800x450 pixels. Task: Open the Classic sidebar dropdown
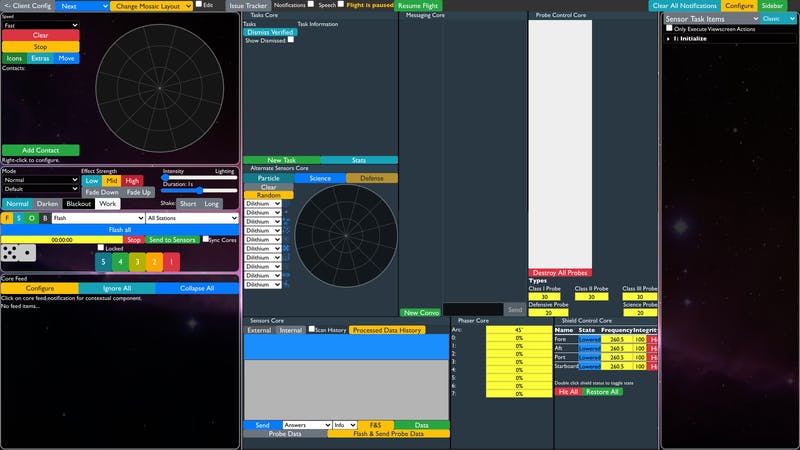tap(779, 19)
